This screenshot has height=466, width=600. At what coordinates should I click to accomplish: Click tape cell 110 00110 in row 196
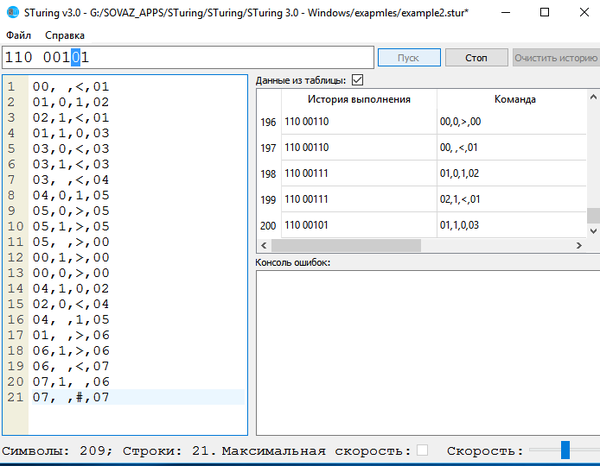(359, 122)
